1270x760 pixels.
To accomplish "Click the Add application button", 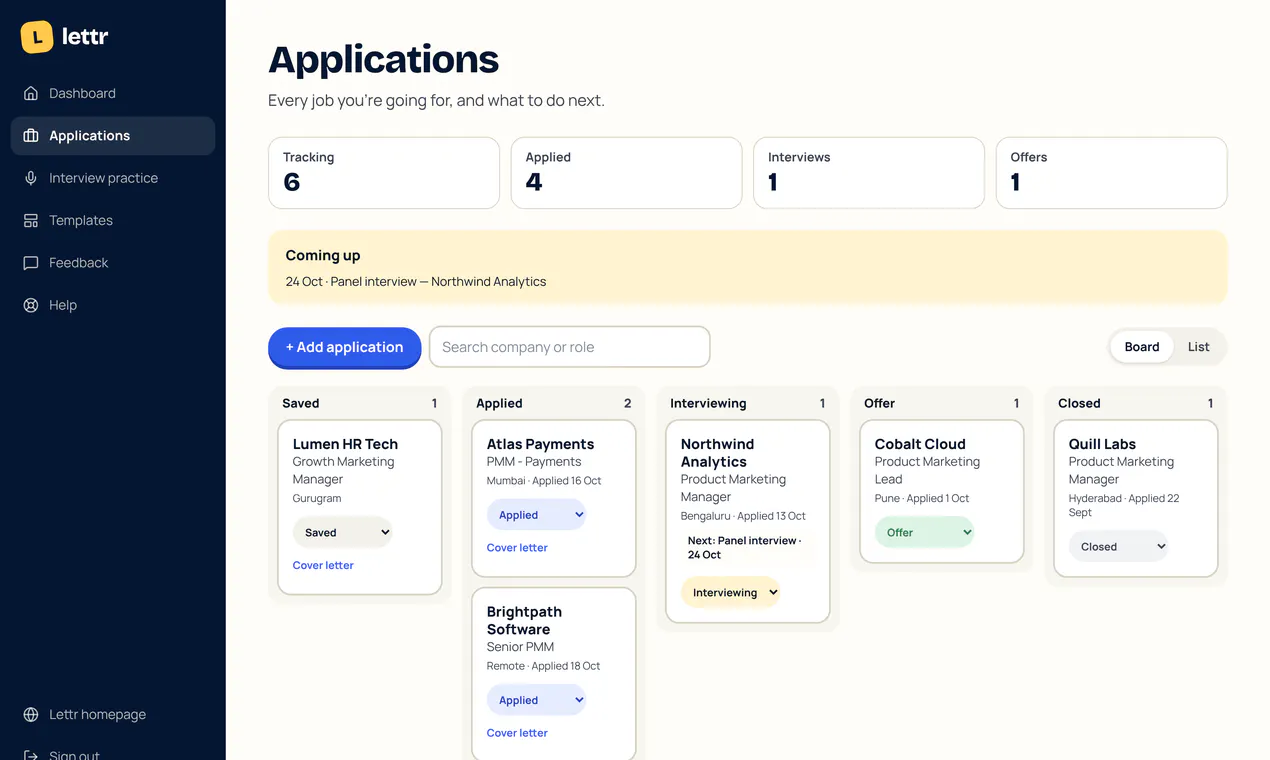I will [345, 347].
